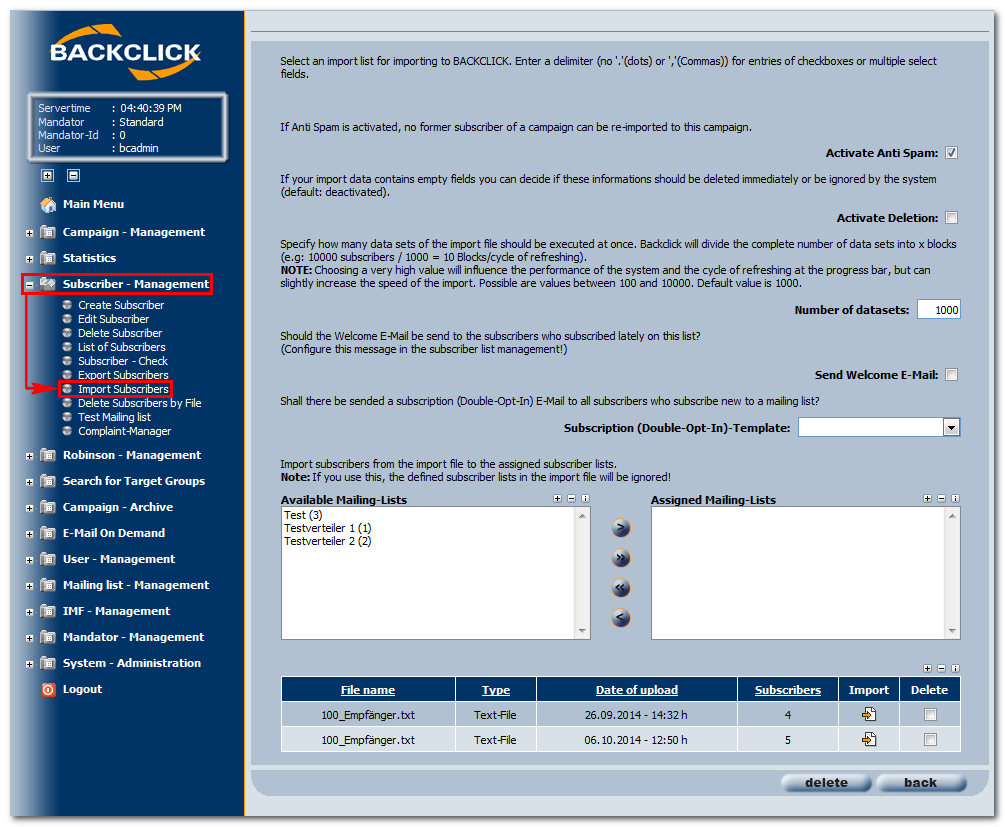The width and height of the screenshot is (1005, 827).
Task: Open List of Subscribers menu entry
Action: (x=122, y=347)
